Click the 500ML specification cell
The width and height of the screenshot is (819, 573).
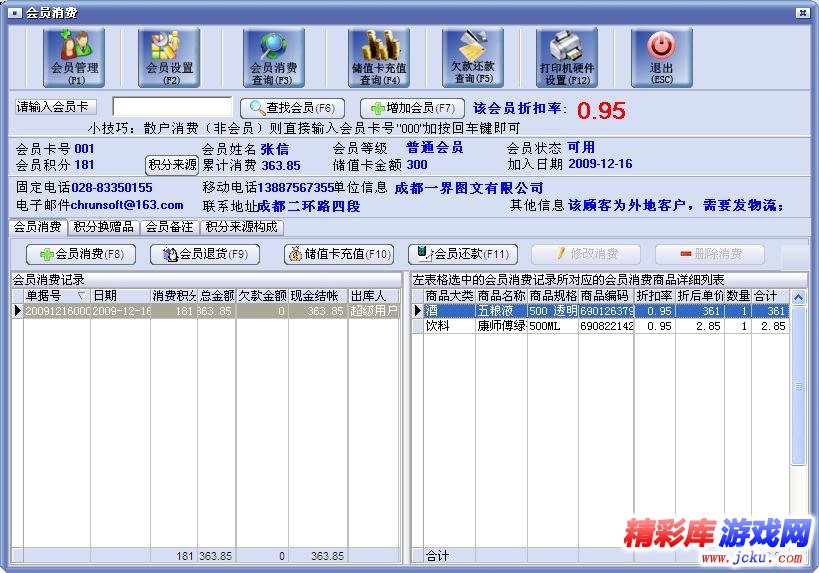pos(553,326)
